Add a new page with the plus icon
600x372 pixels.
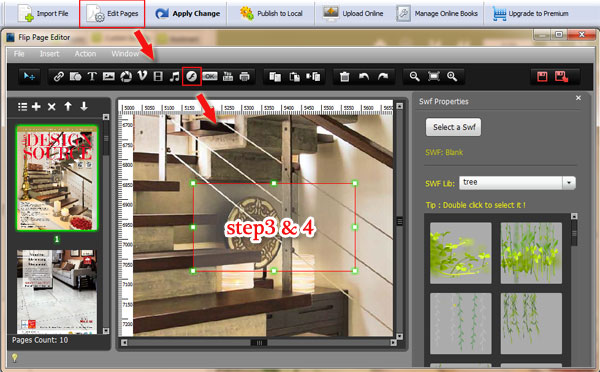36,107
